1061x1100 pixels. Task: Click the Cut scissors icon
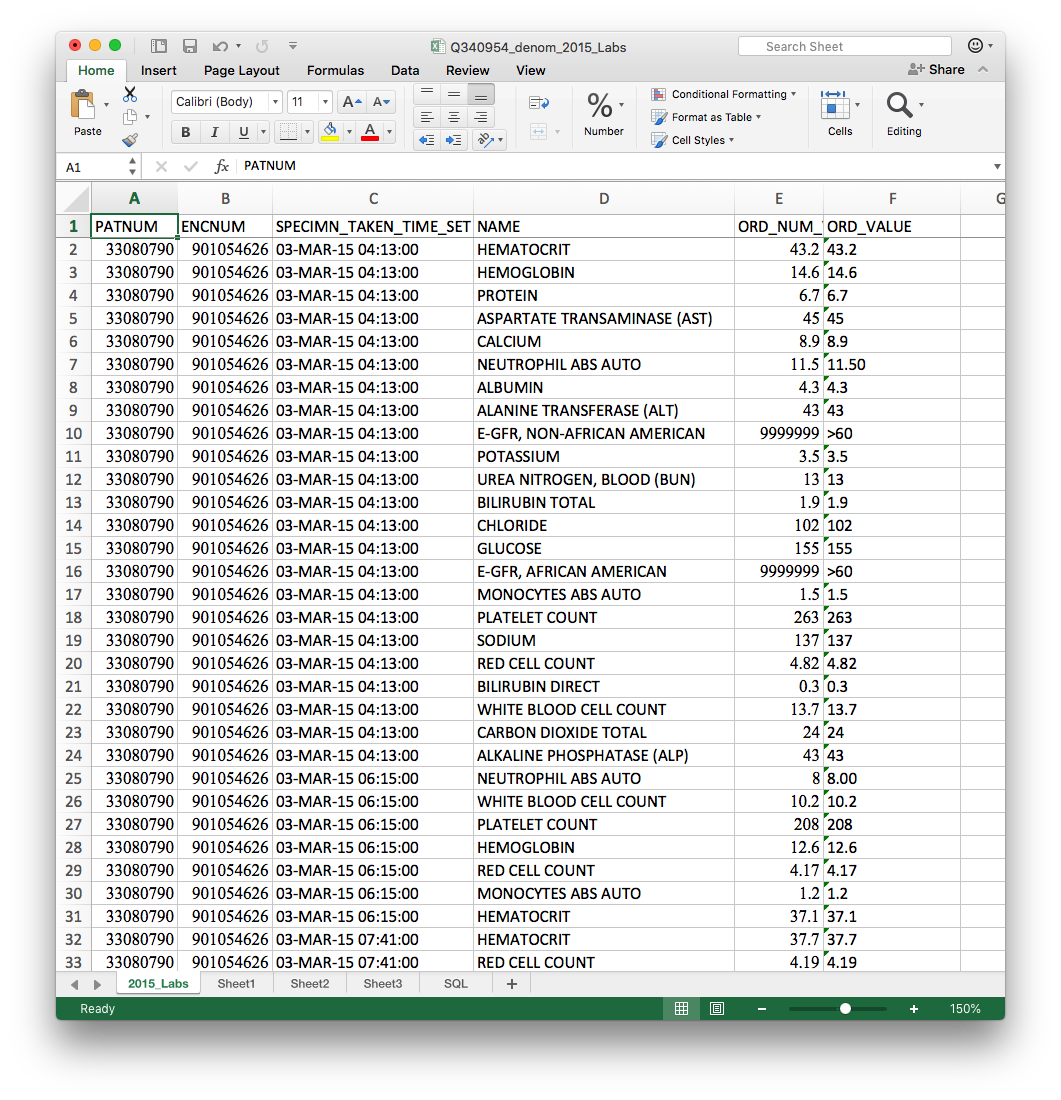[130, 94]
